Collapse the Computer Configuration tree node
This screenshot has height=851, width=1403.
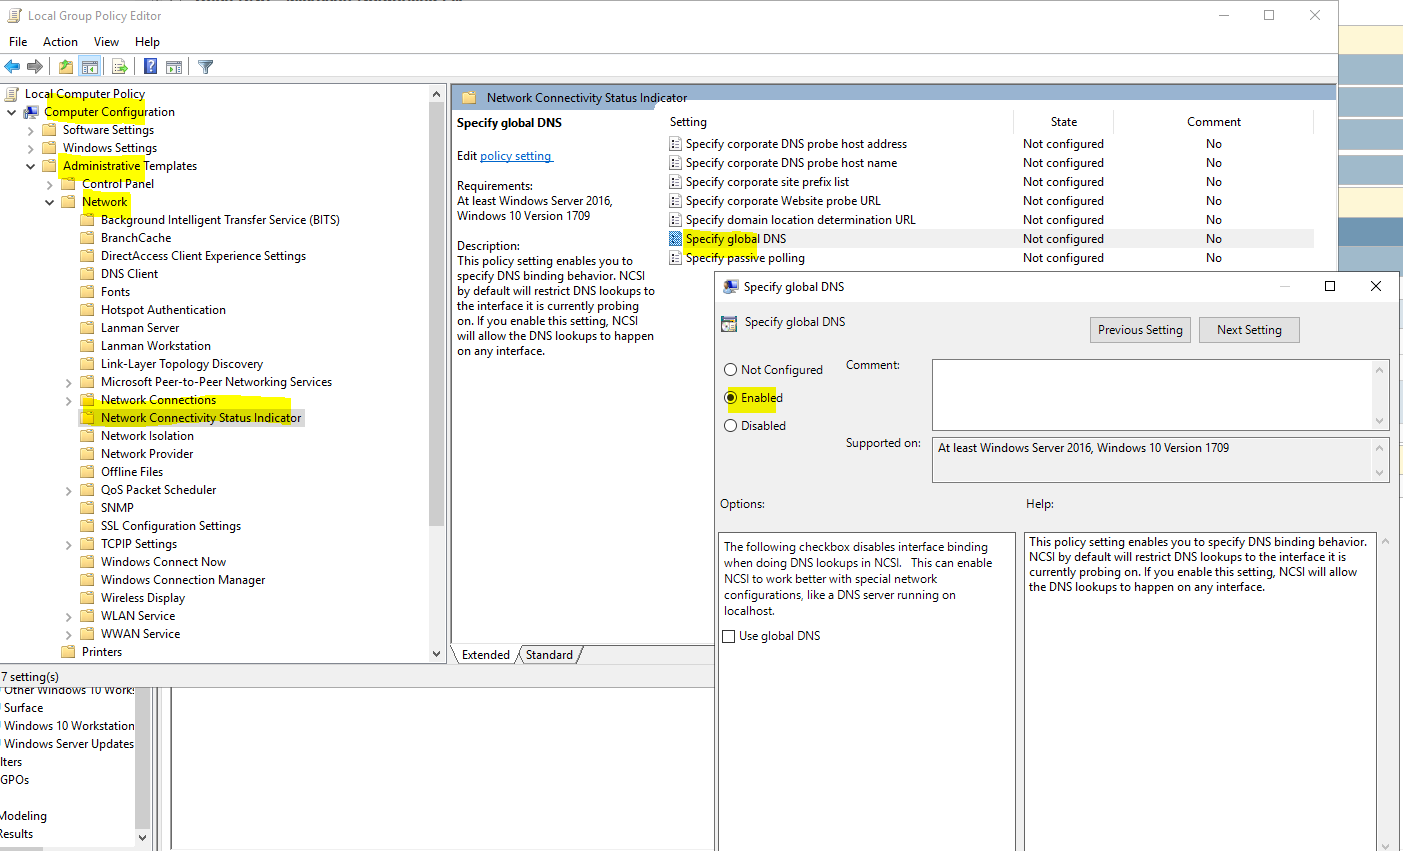(x=12, y=112)
